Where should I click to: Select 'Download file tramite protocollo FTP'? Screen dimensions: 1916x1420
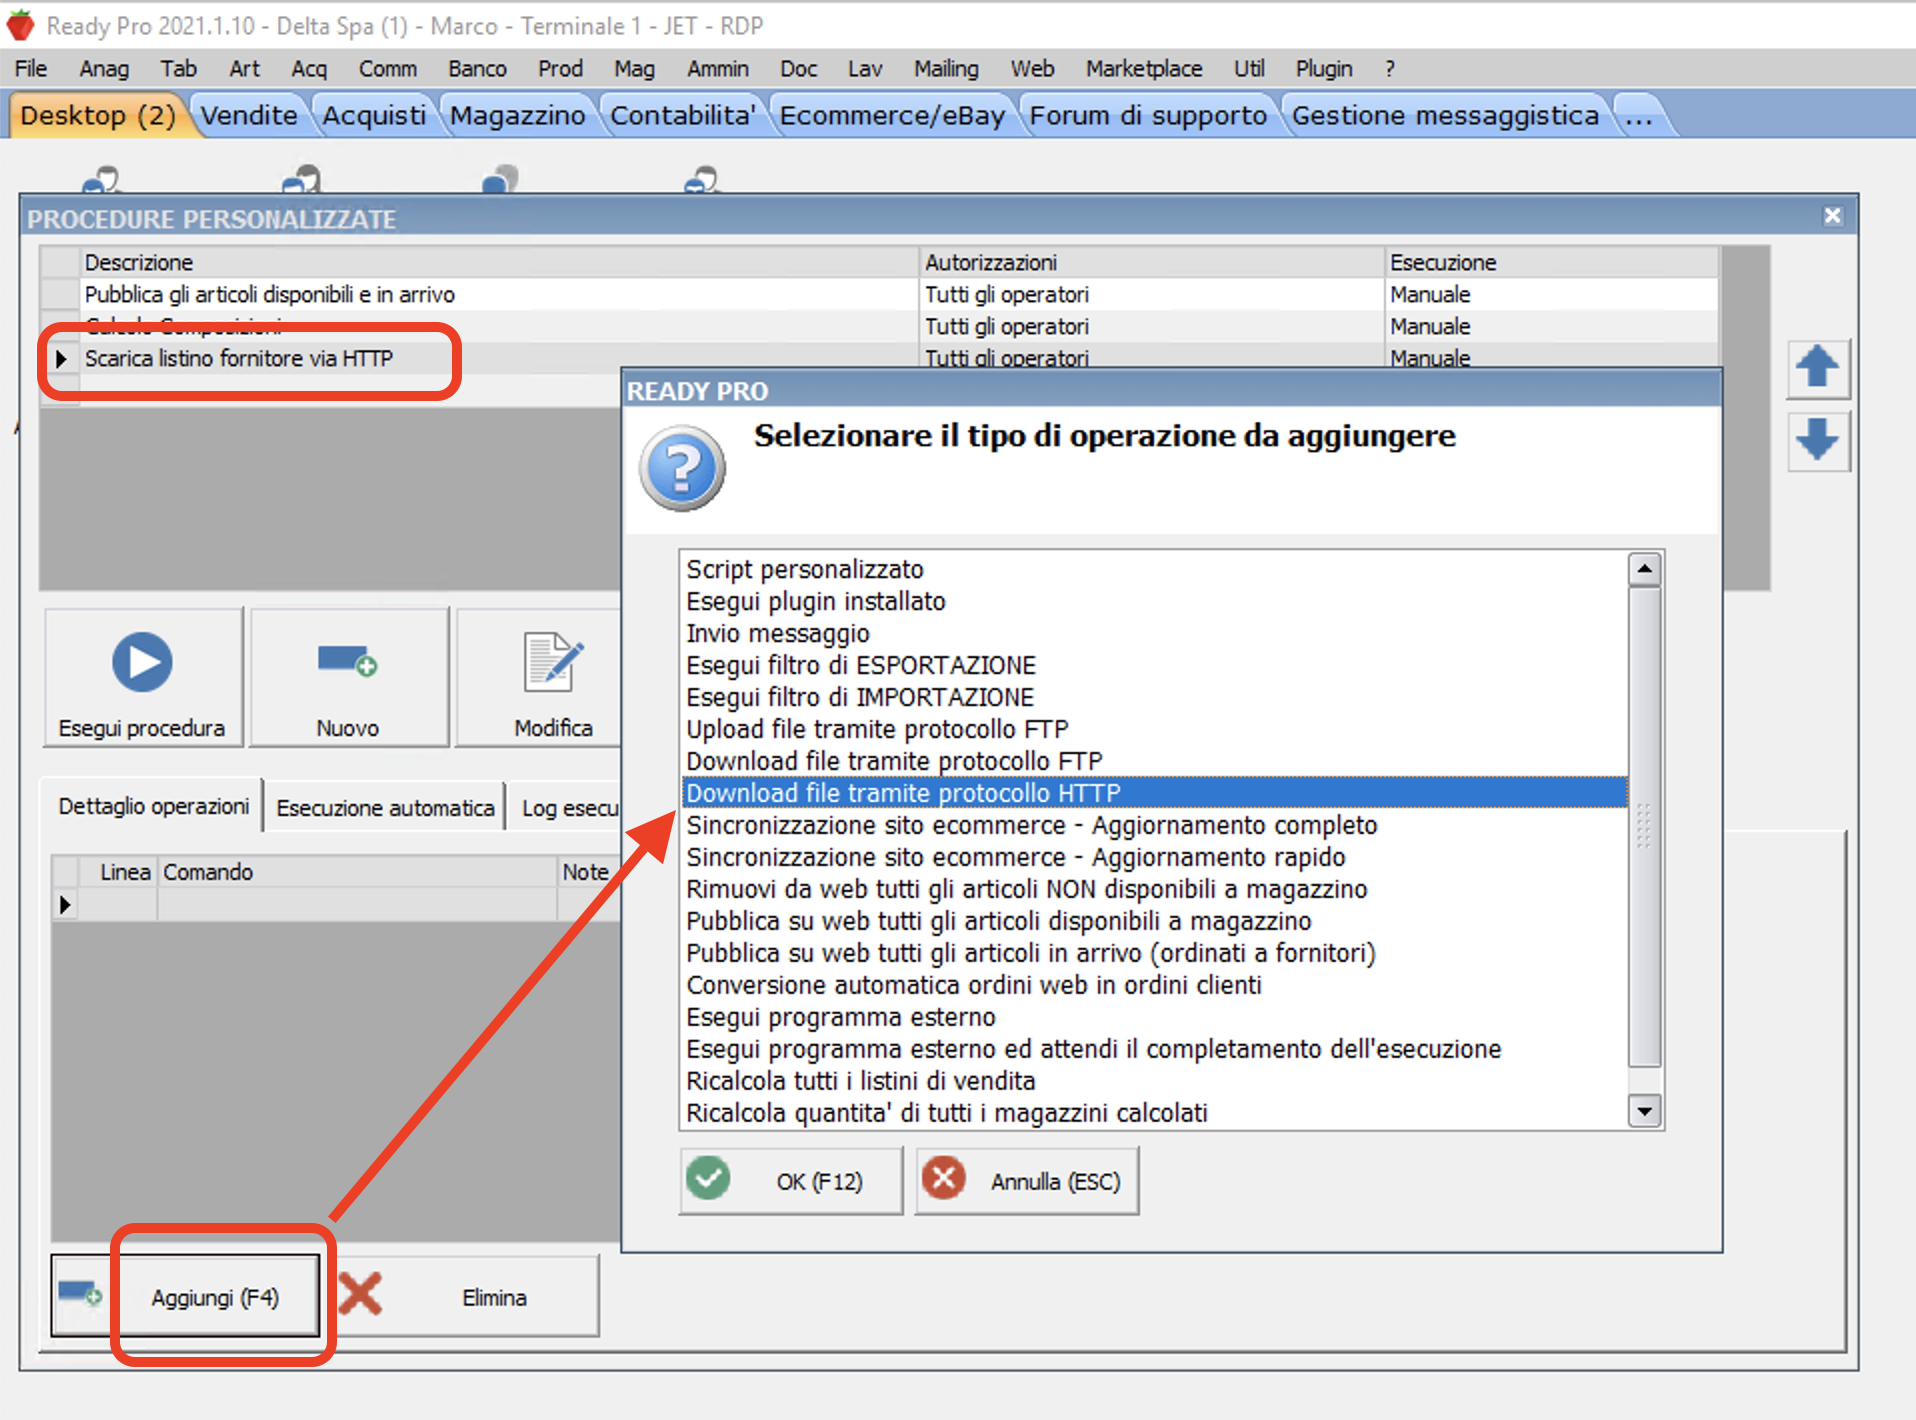tap(1155, 761)
